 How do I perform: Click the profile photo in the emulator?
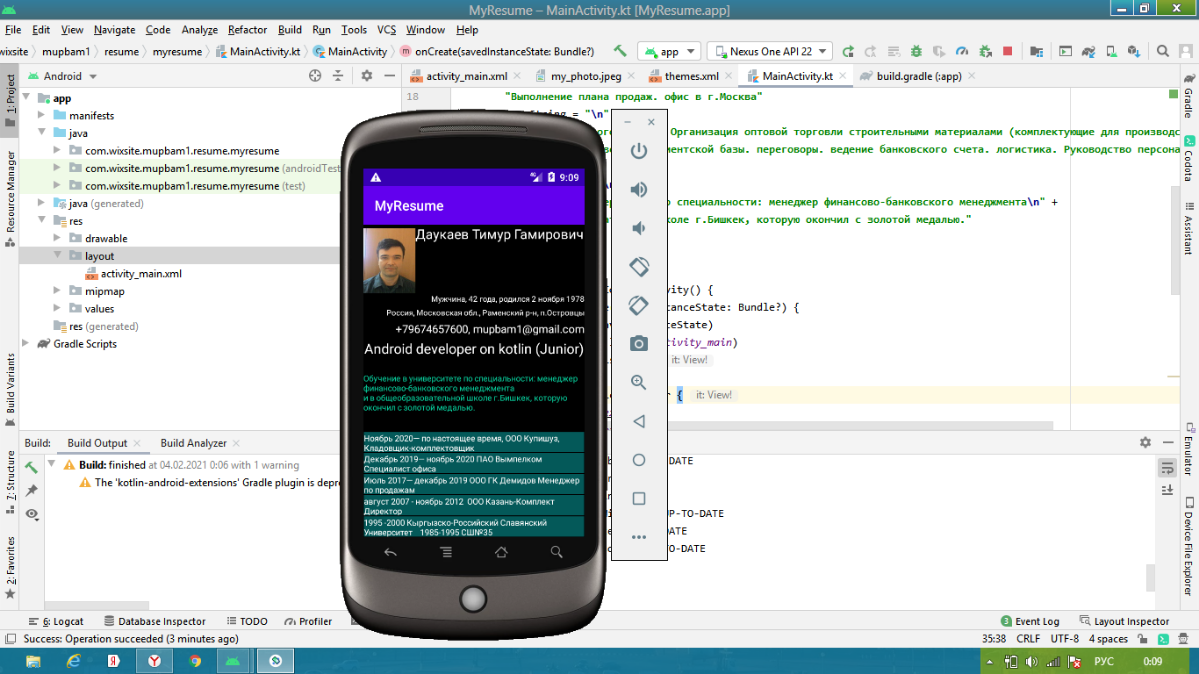point(389,260)
